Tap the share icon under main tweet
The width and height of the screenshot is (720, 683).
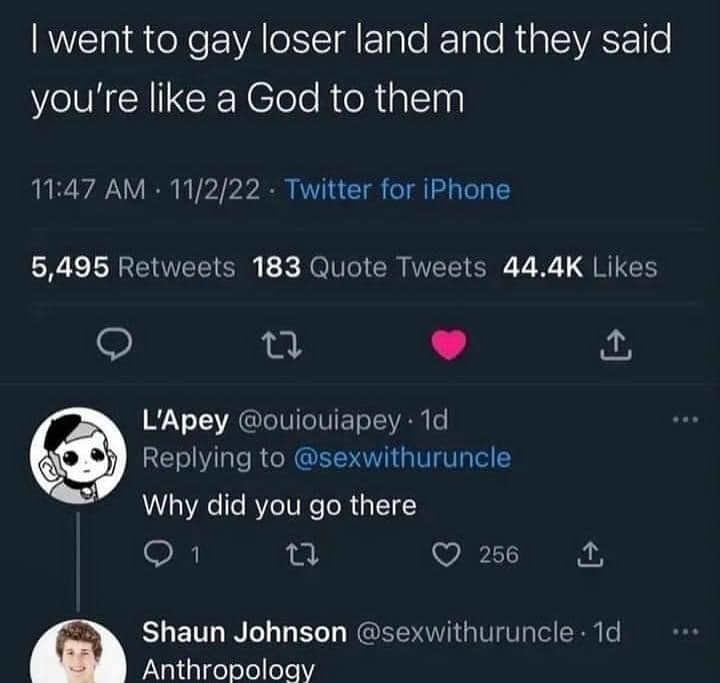[616, 344]
